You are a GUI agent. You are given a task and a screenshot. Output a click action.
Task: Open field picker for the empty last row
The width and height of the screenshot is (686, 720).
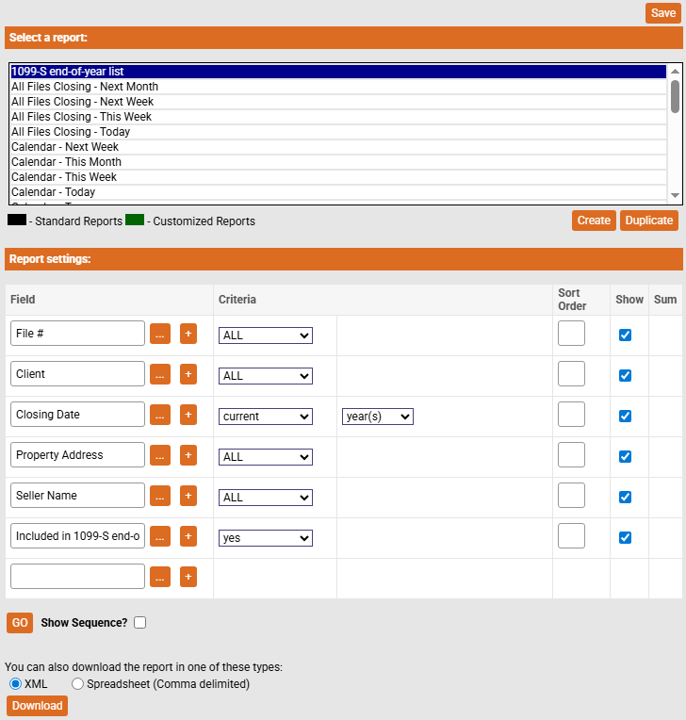coord(160,577)
